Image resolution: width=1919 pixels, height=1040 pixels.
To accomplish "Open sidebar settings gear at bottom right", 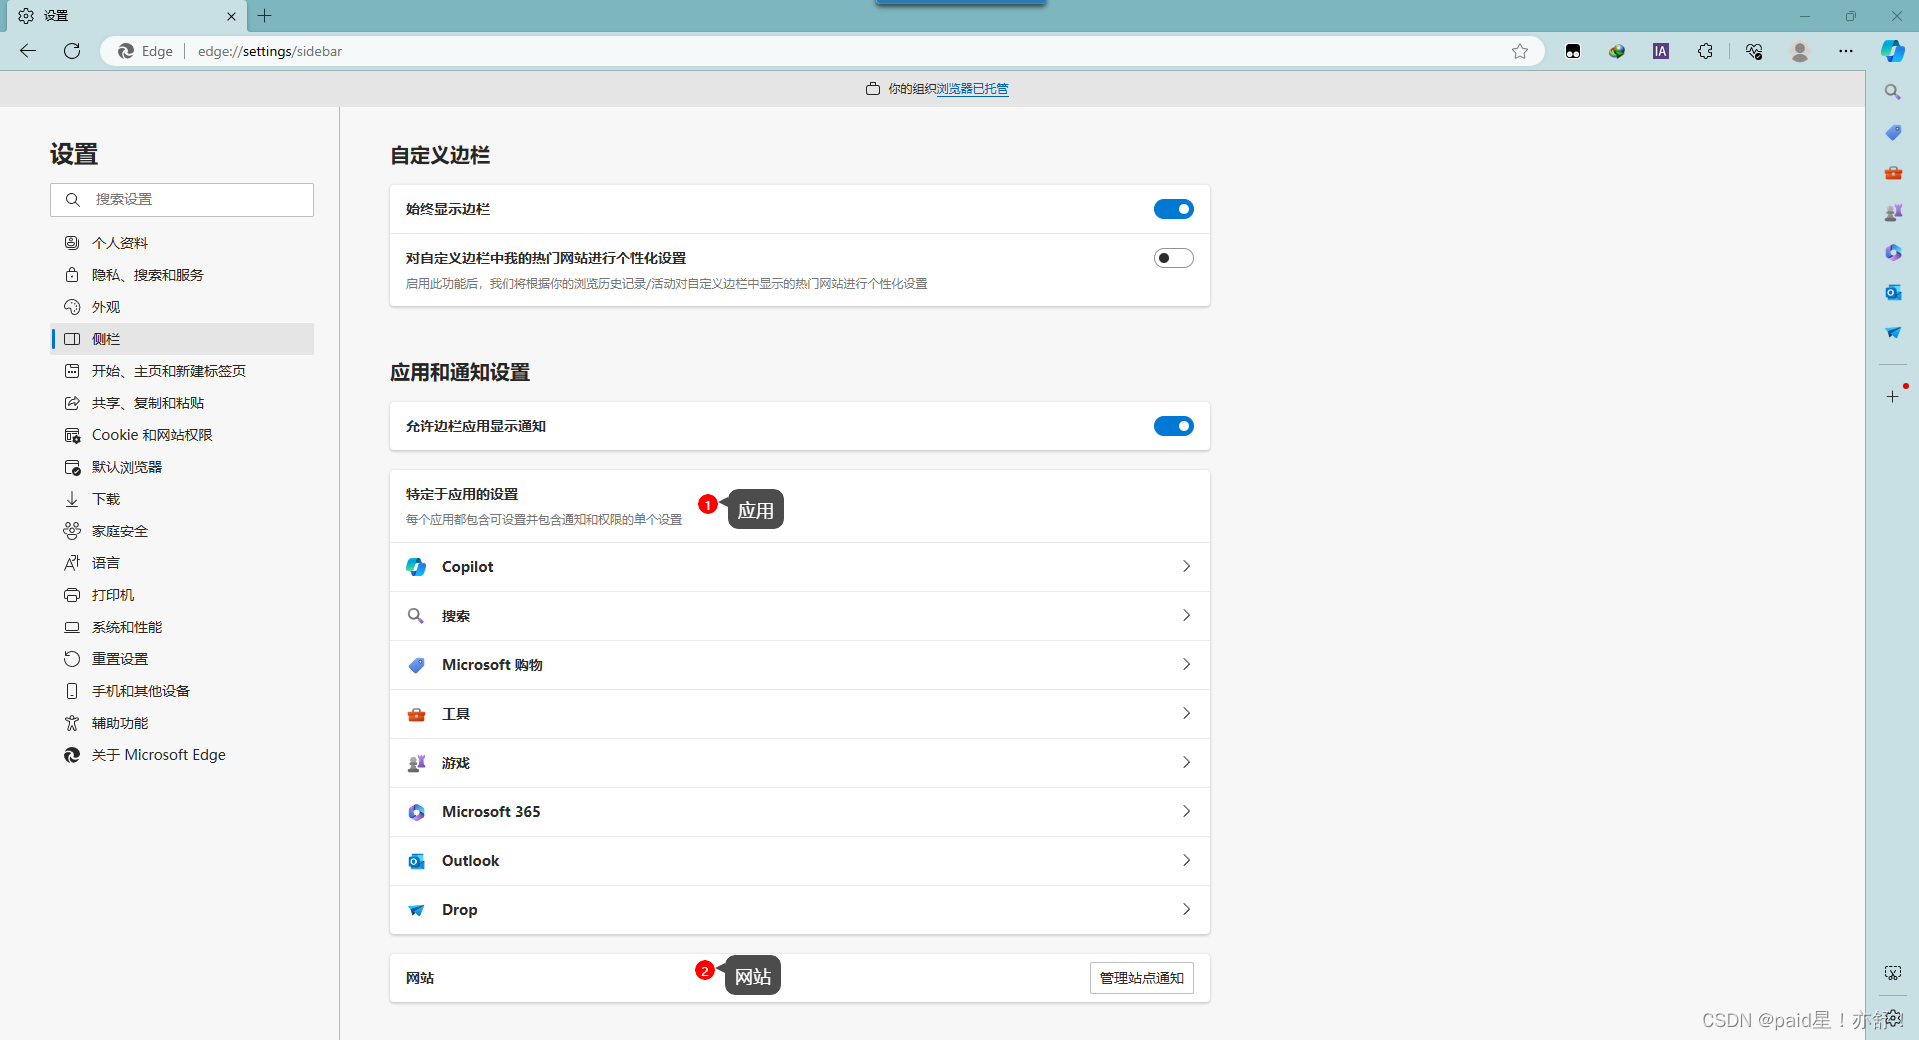I will coord(1893,1017).
